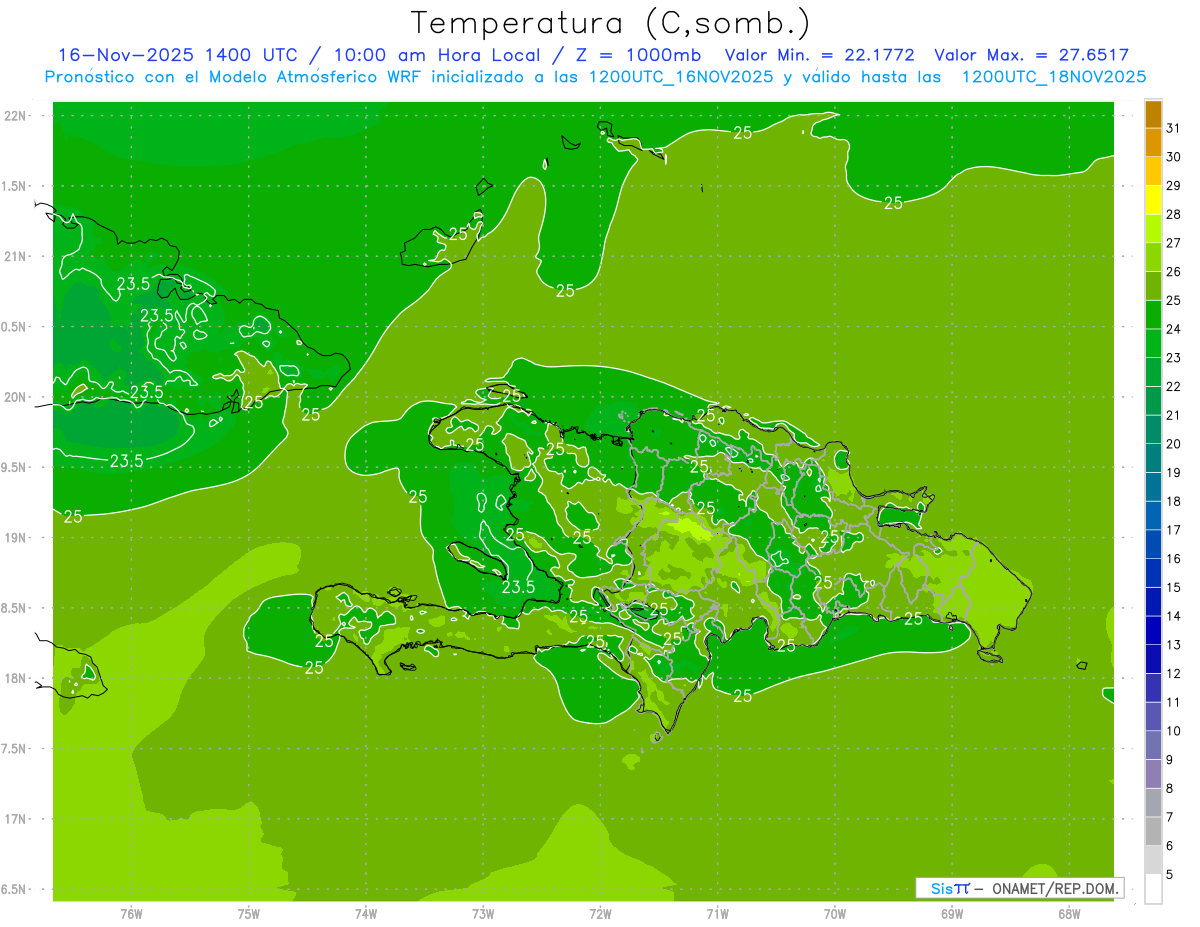This screenshot has width=1200, height=927.
Task: Click the 72W longitude axis label
Action: [x=600, y=913]
